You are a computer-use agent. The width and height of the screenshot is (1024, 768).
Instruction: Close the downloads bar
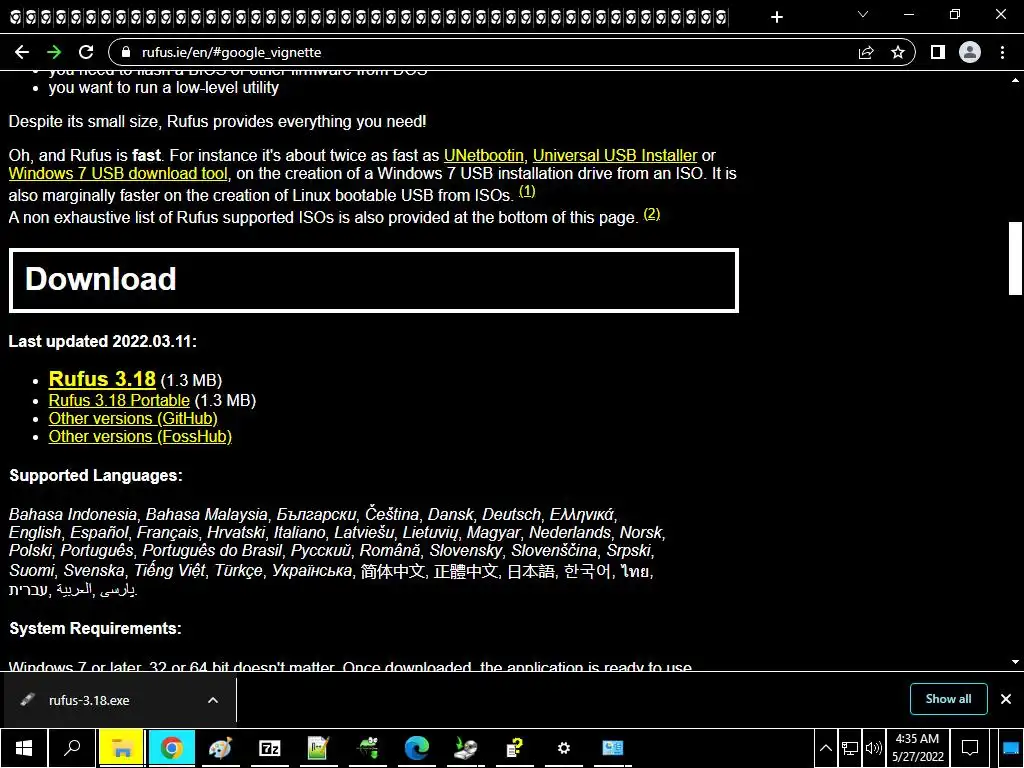pyautogui.click(x=1006, y=699)
